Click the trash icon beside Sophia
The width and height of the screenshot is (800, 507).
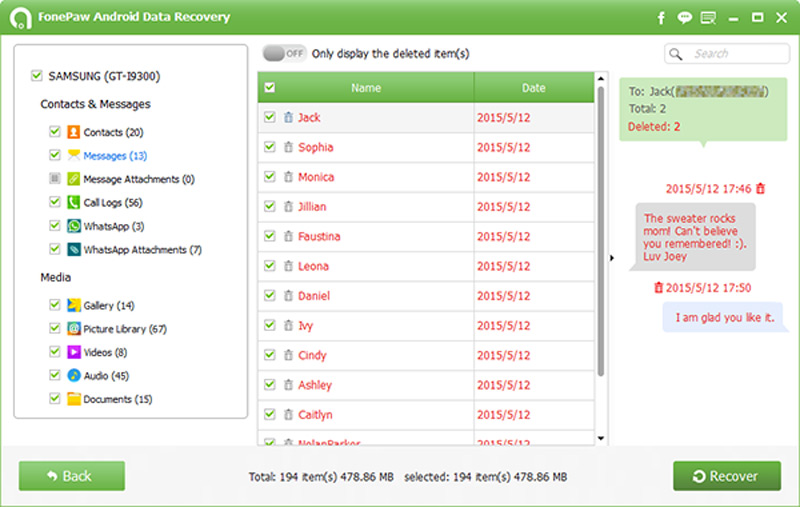288,147
